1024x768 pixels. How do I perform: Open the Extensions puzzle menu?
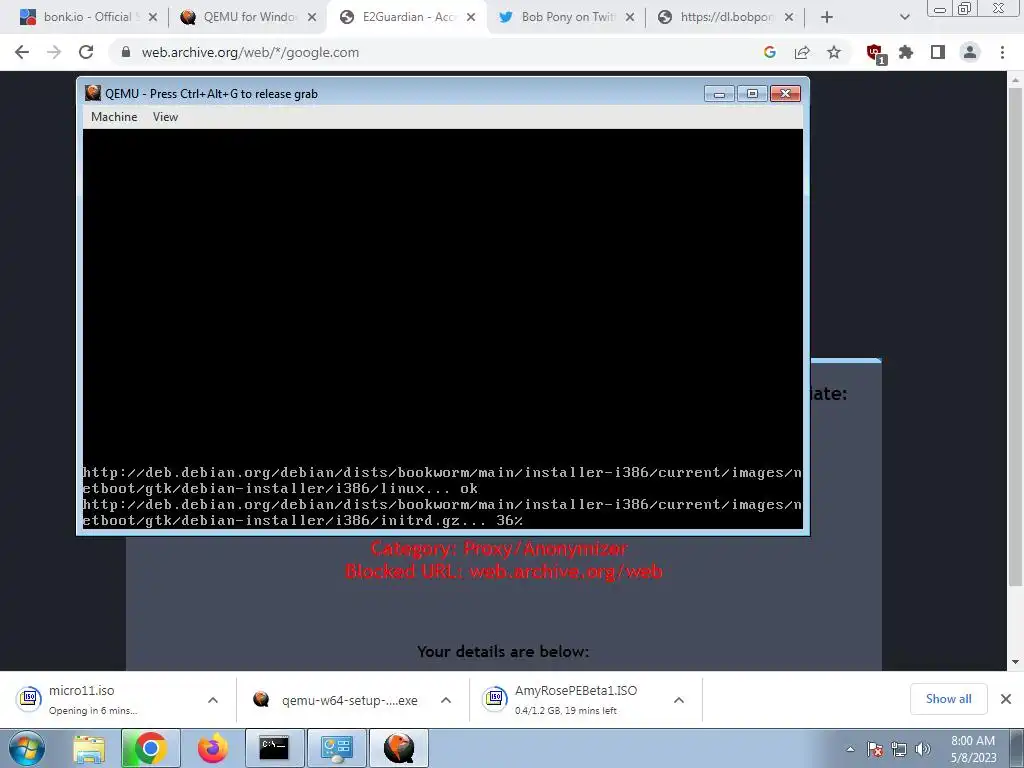(906, 52)
